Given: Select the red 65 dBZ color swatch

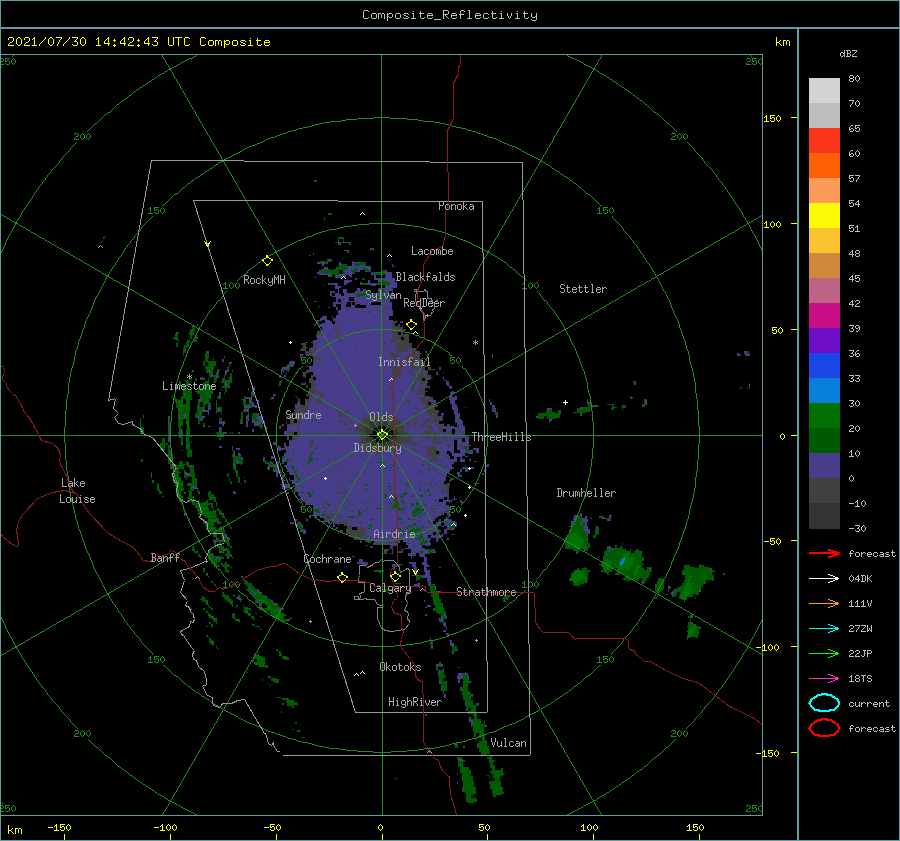Looking at the screenshot, I should [824, 141].
